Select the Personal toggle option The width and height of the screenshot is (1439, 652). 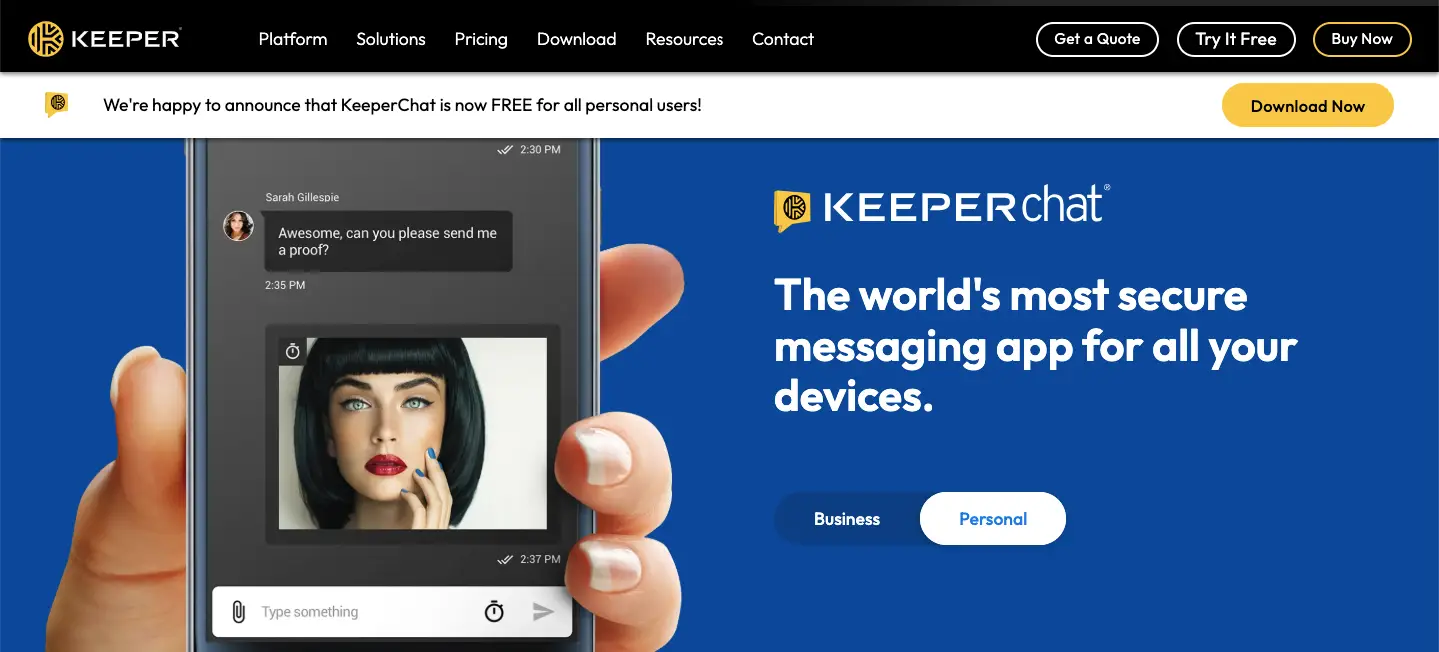point(993,519)
